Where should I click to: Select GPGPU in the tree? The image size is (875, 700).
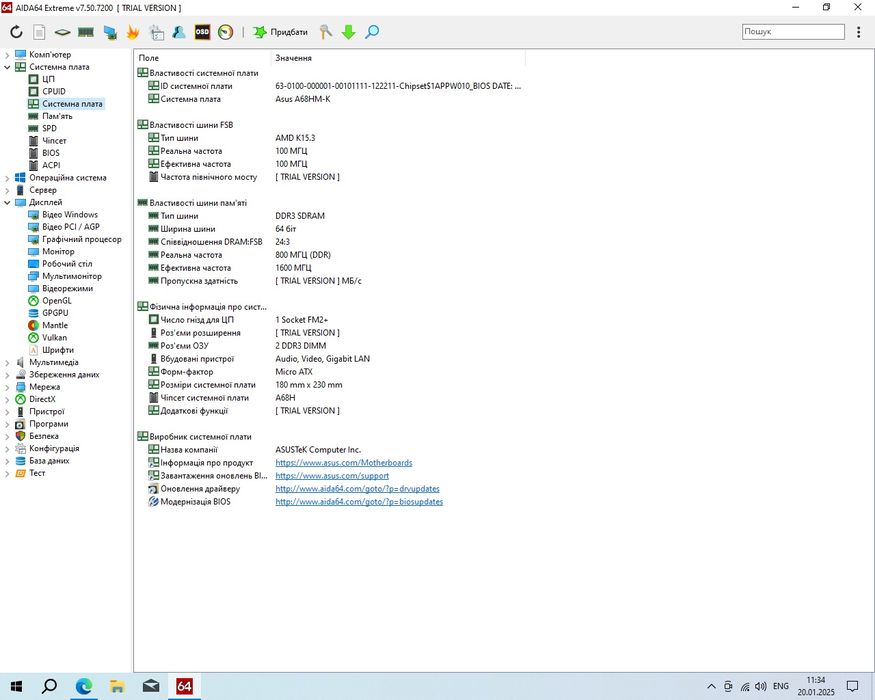coord(55,313)
